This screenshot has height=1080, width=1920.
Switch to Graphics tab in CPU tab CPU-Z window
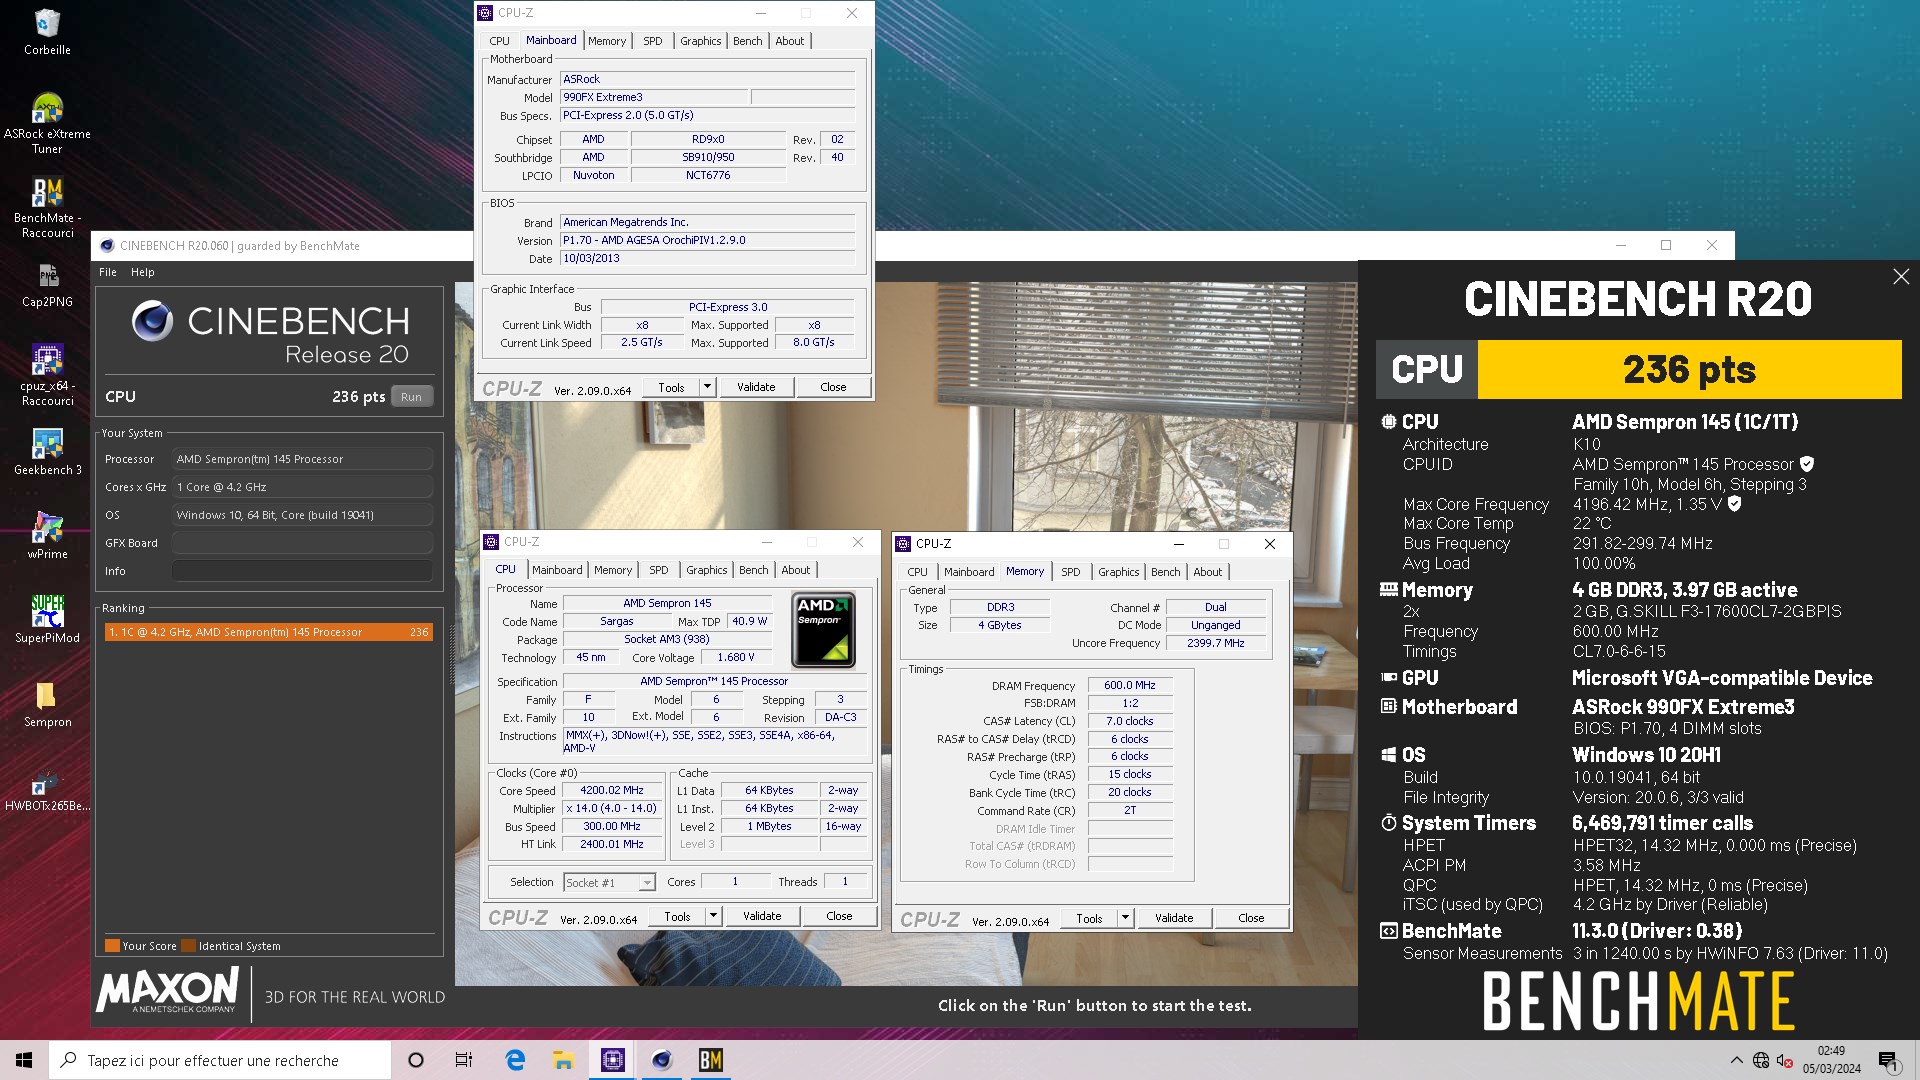pos(707,570)
